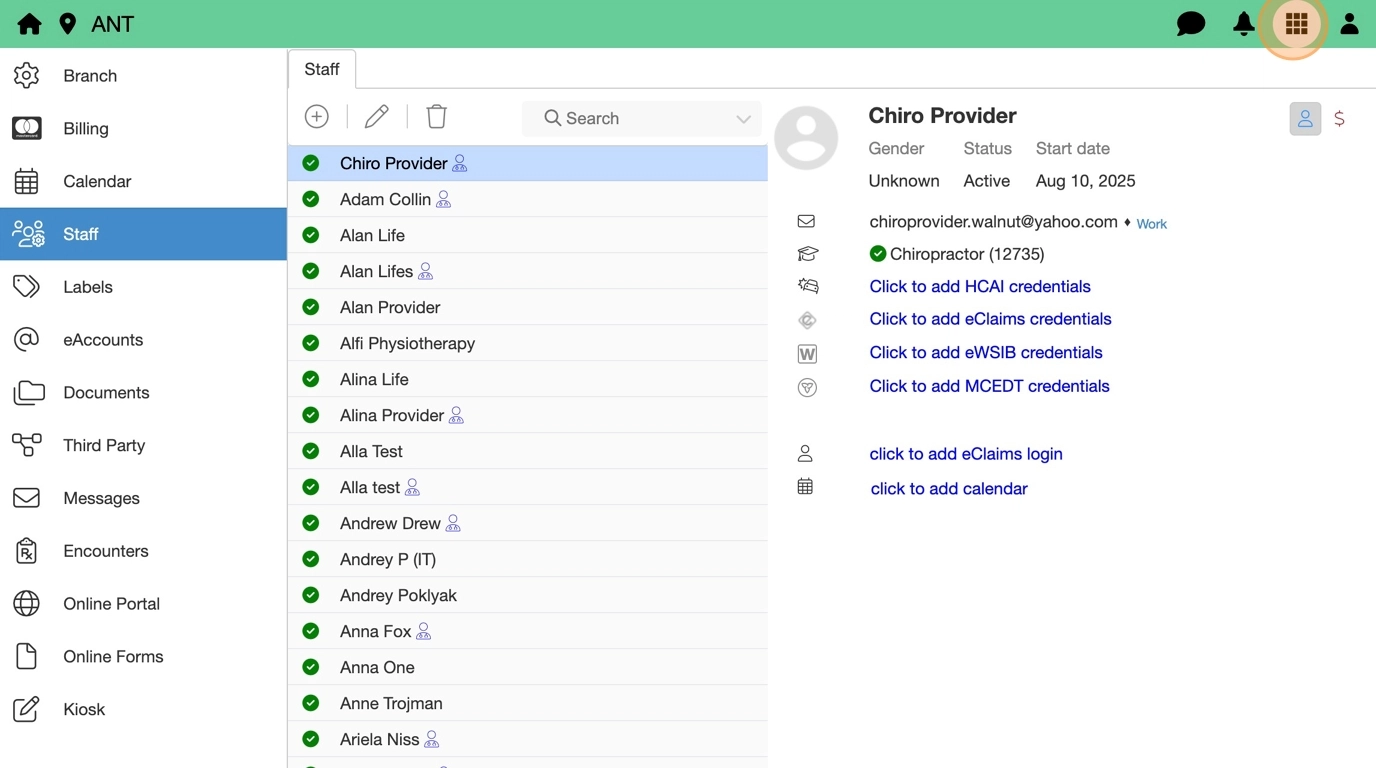
Task: Toggle the active checkmark beside Alan Life
Action: point(311,235)
